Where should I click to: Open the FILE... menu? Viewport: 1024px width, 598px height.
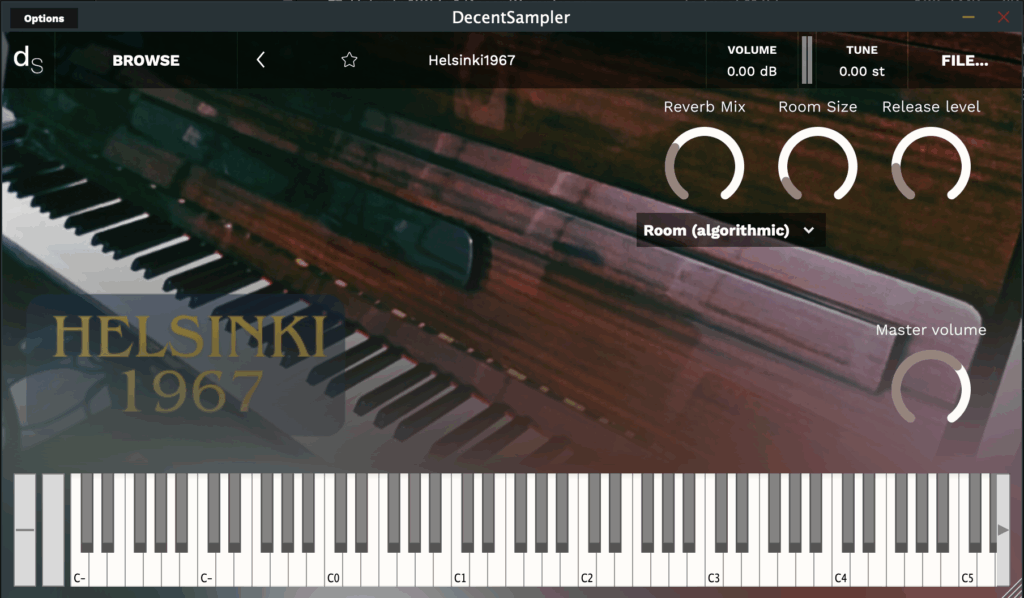point(964,60)
